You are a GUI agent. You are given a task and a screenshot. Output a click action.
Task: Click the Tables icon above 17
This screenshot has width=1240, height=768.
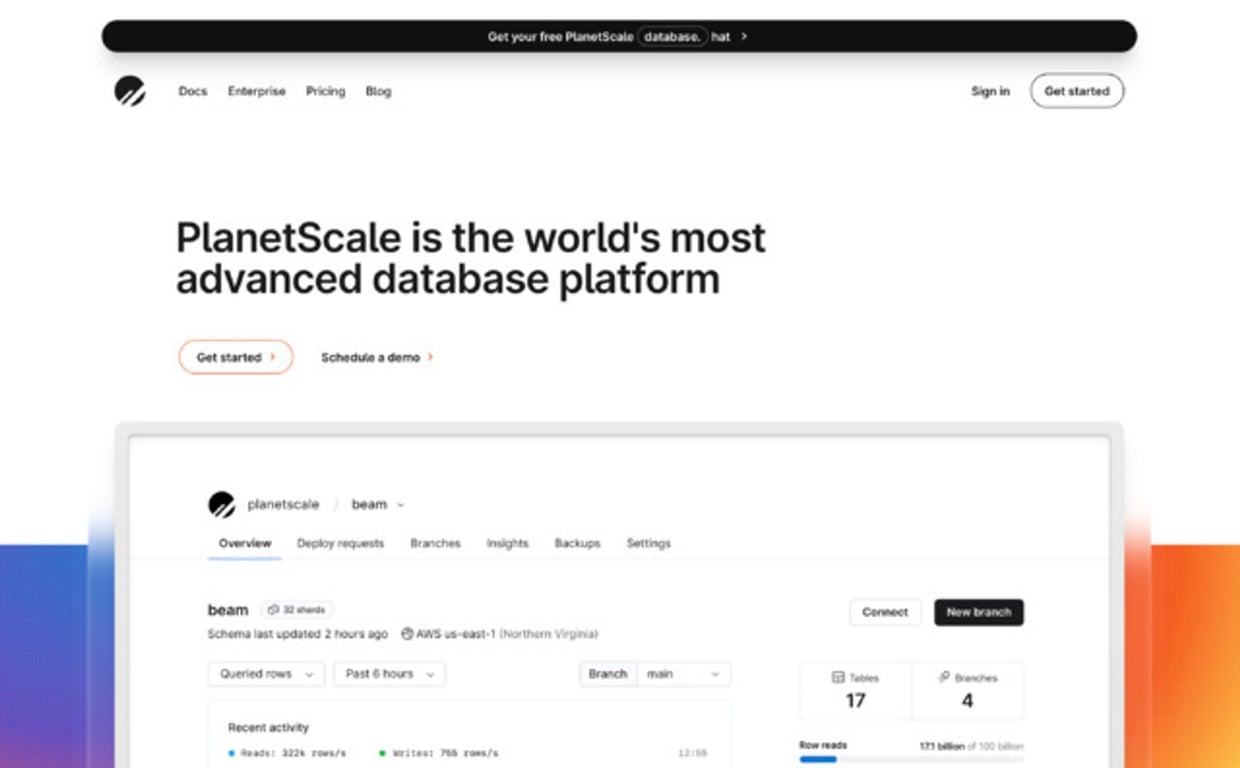(838, 677)
